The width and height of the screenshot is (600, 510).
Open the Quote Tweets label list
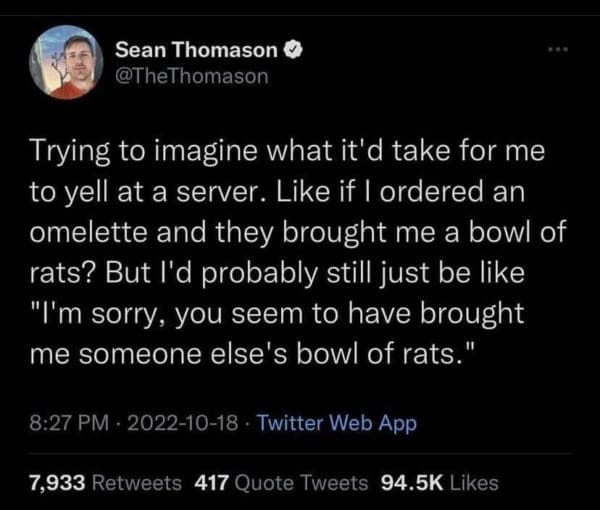(304, 482)
